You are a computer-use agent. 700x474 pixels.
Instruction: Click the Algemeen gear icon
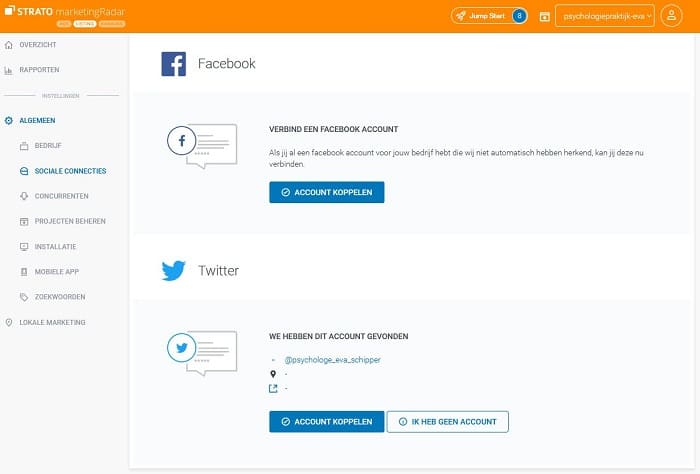tap(8, 121)
